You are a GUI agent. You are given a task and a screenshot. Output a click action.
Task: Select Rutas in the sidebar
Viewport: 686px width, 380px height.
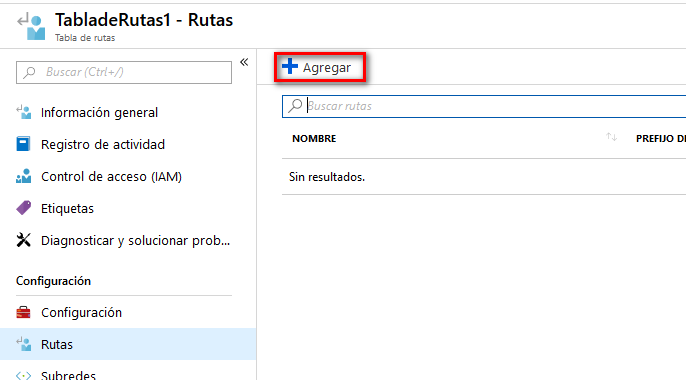coord(128,344)
